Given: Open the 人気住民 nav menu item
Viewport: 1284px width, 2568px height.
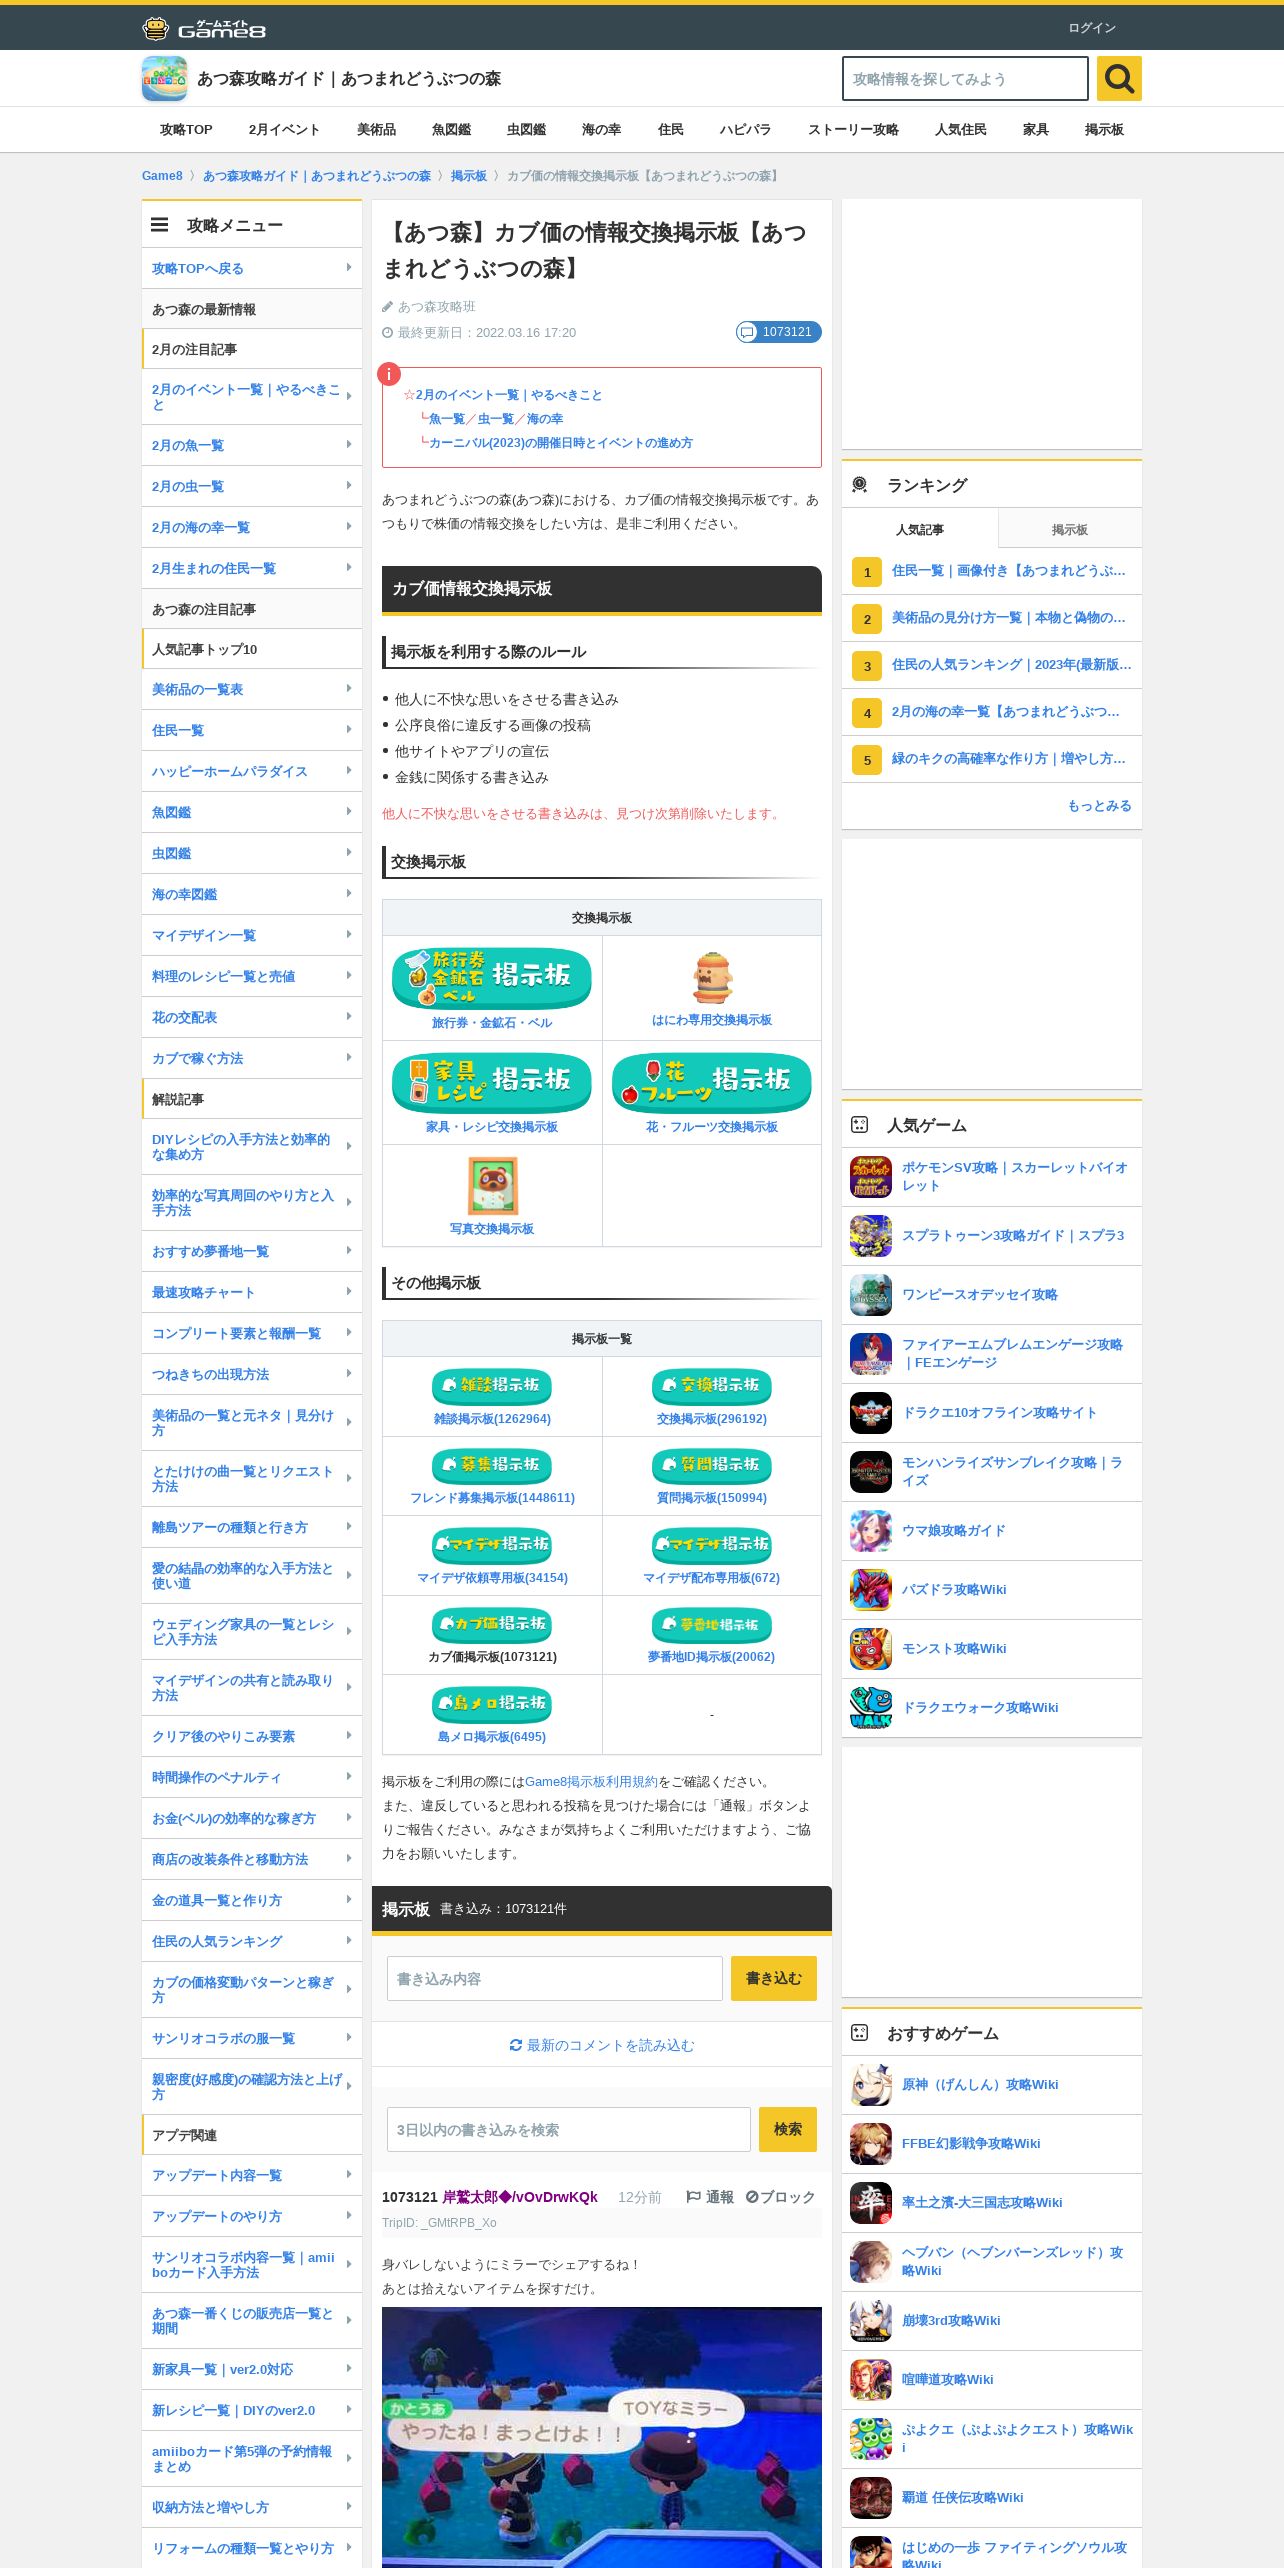Looking at the screenshot, I should [960, 130].
